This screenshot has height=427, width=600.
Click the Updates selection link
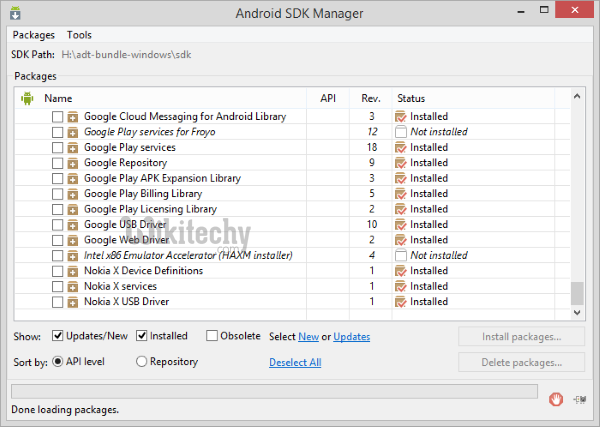click(x=352, y=337)
